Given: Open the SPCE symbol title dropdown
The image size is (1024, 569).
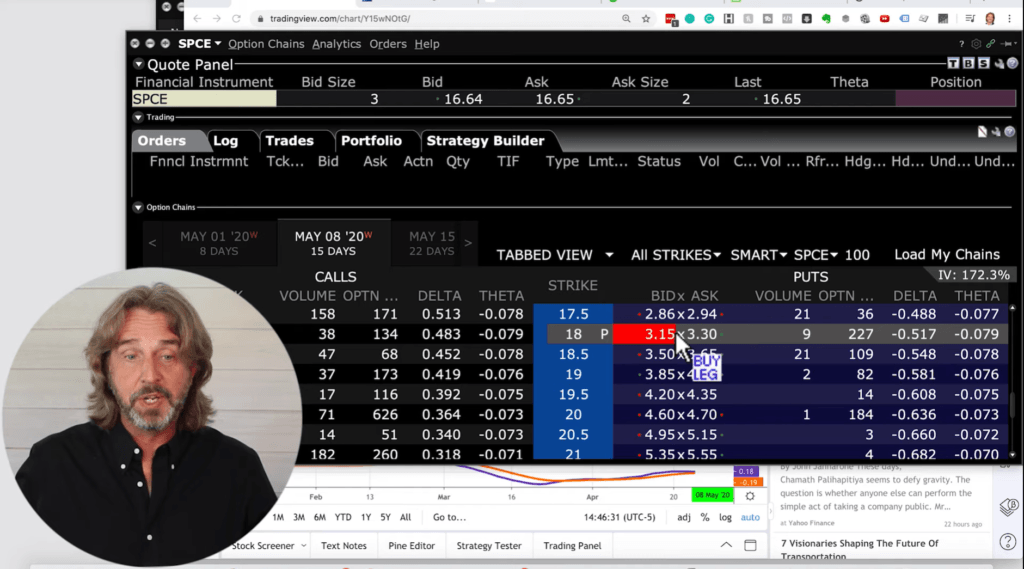Looking at the screenshot, I should coord(200,44).
